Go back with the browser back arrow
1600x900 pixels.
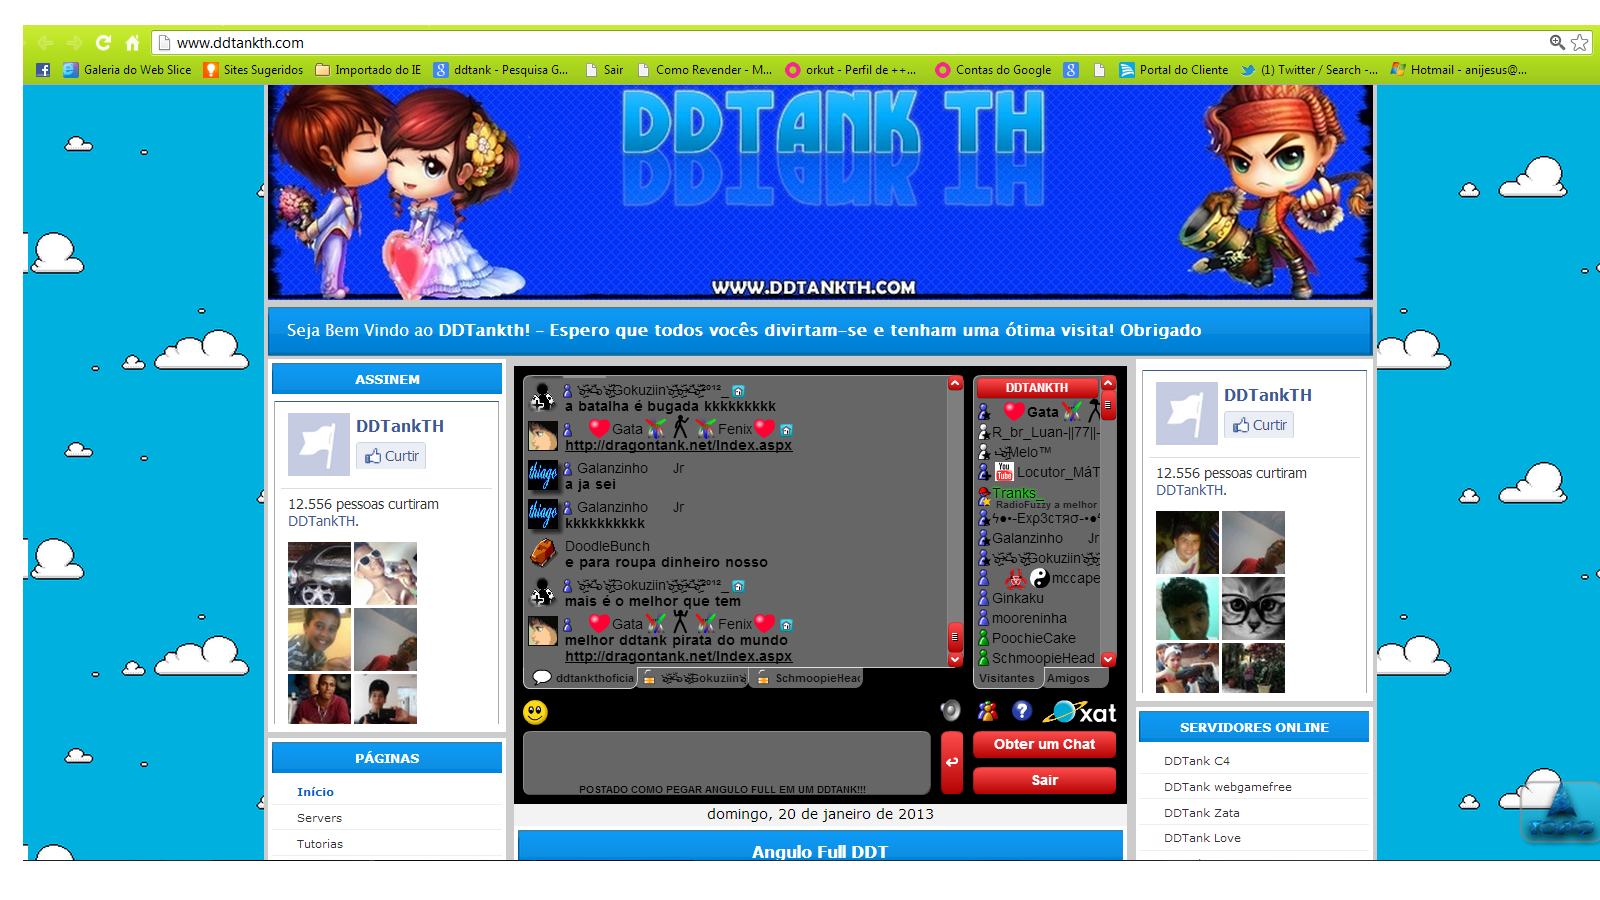click(x=45, y=43)
